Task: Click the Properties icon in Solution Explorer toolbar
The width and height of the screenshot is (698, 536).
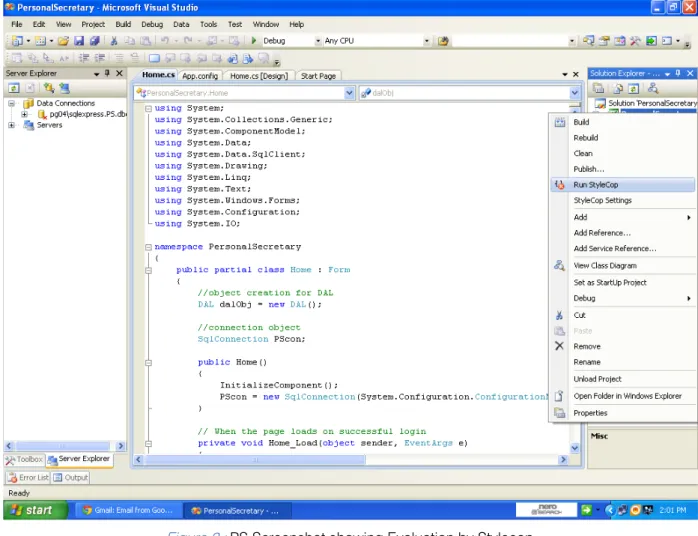Action: click(x=599, y=89)
